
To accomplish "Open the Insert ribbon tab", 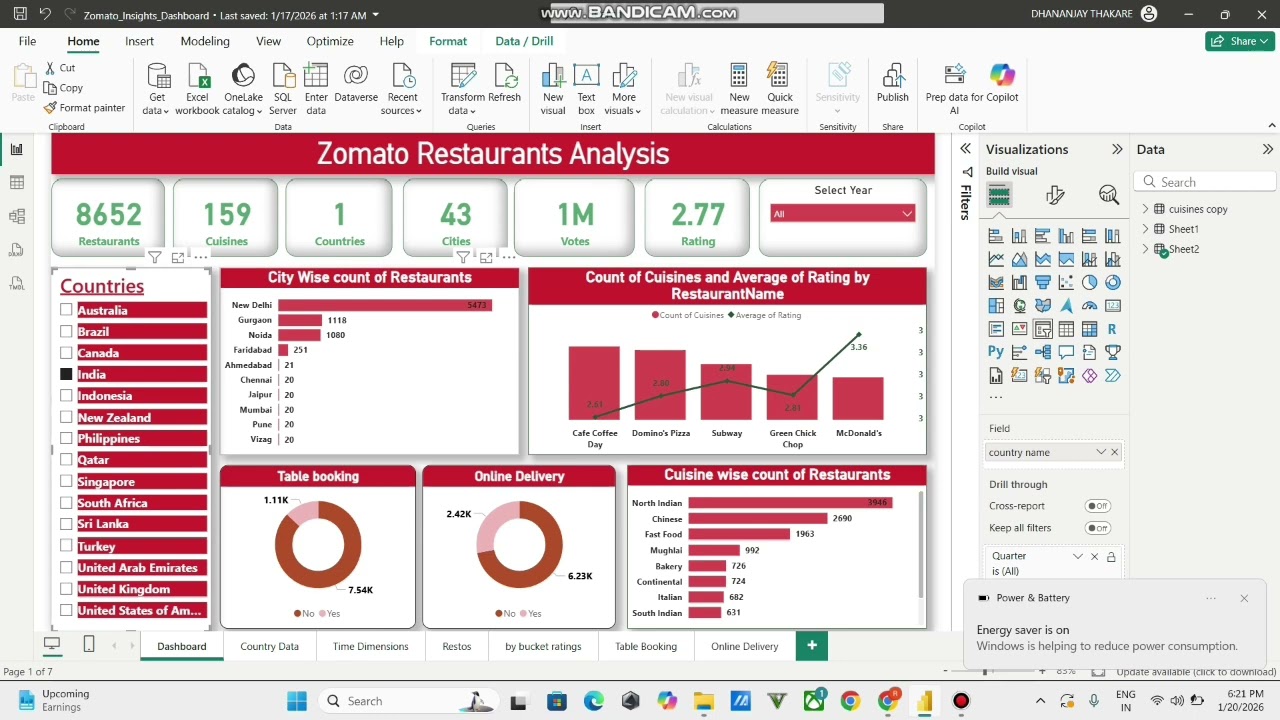I will (x=139, y=41).
